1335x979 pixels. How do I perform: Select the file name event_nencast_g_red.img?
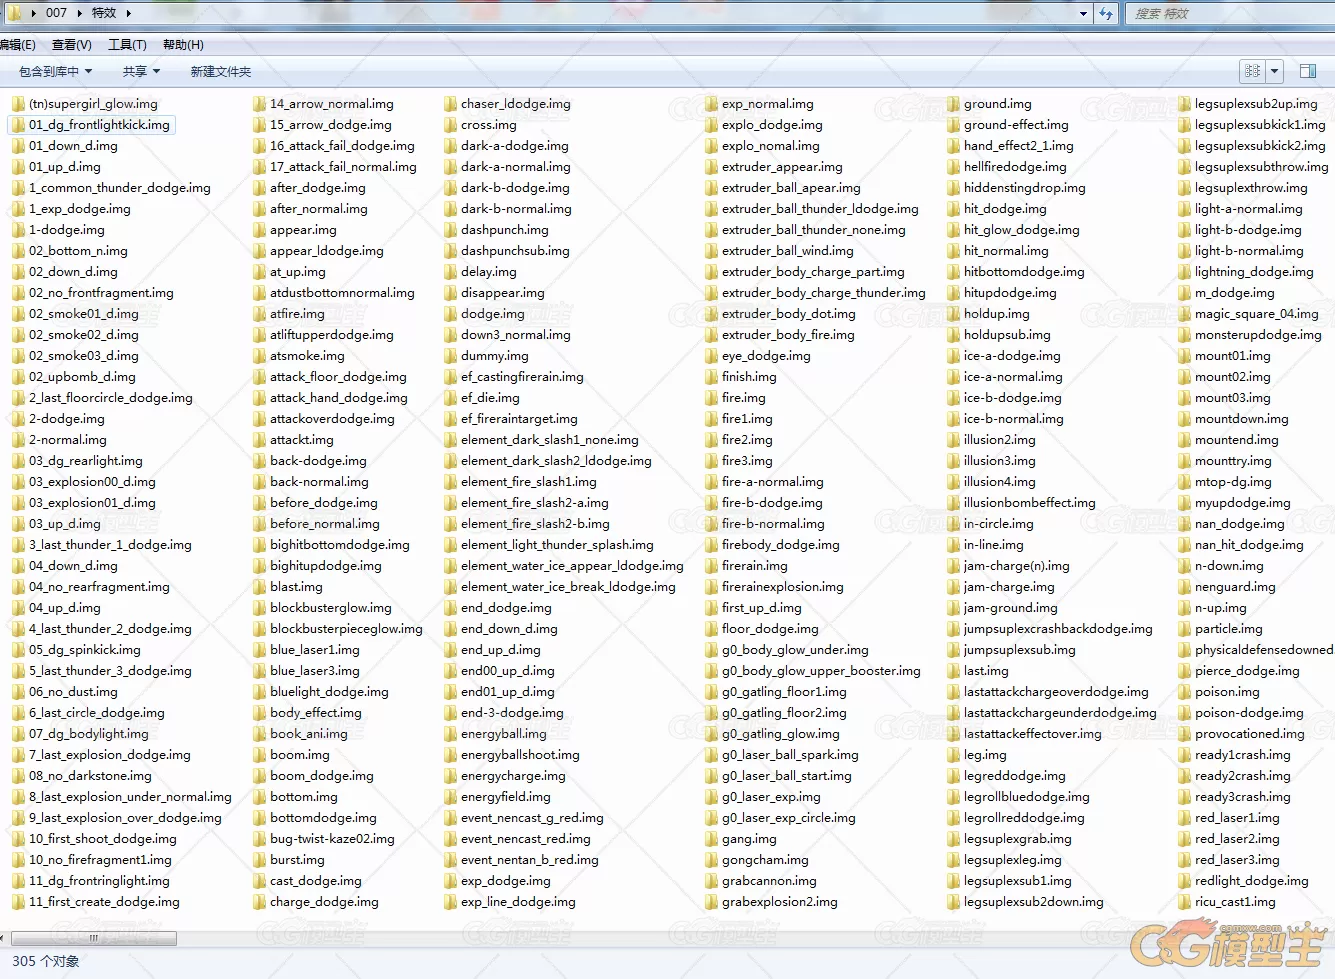pos(532,818)
